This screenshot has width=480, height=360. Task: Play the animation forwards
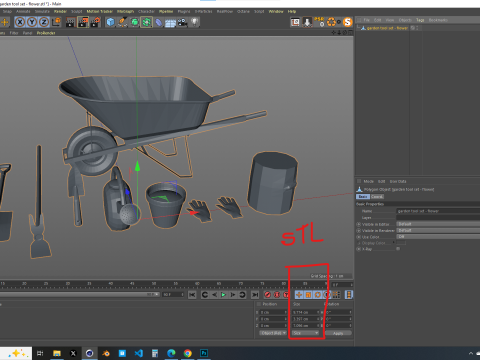[224, 295]
